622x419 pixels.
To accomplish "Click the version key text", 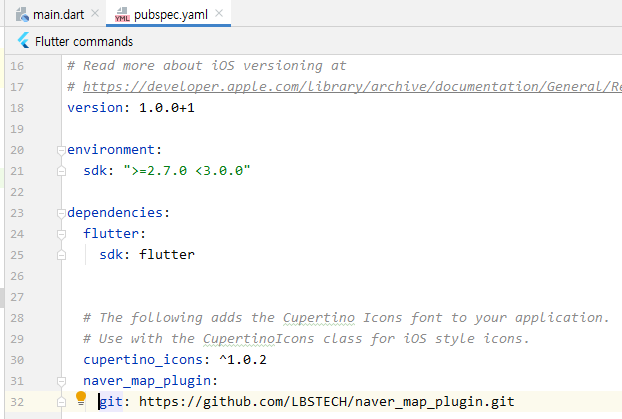I will [x=95, y=108].
